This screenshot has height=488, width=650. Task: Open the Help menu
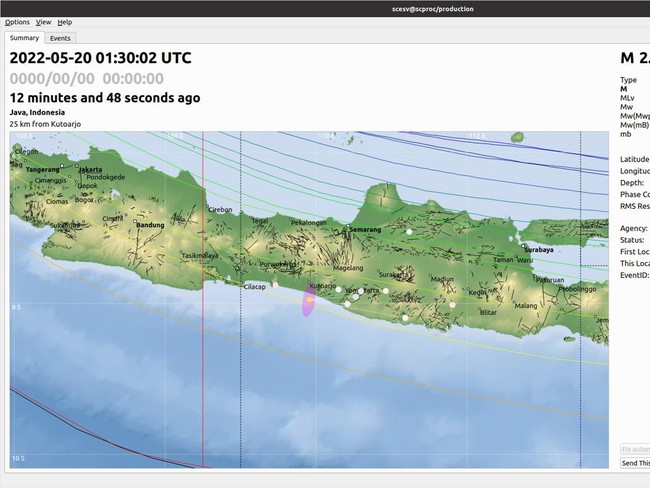(x=65, y=21)
